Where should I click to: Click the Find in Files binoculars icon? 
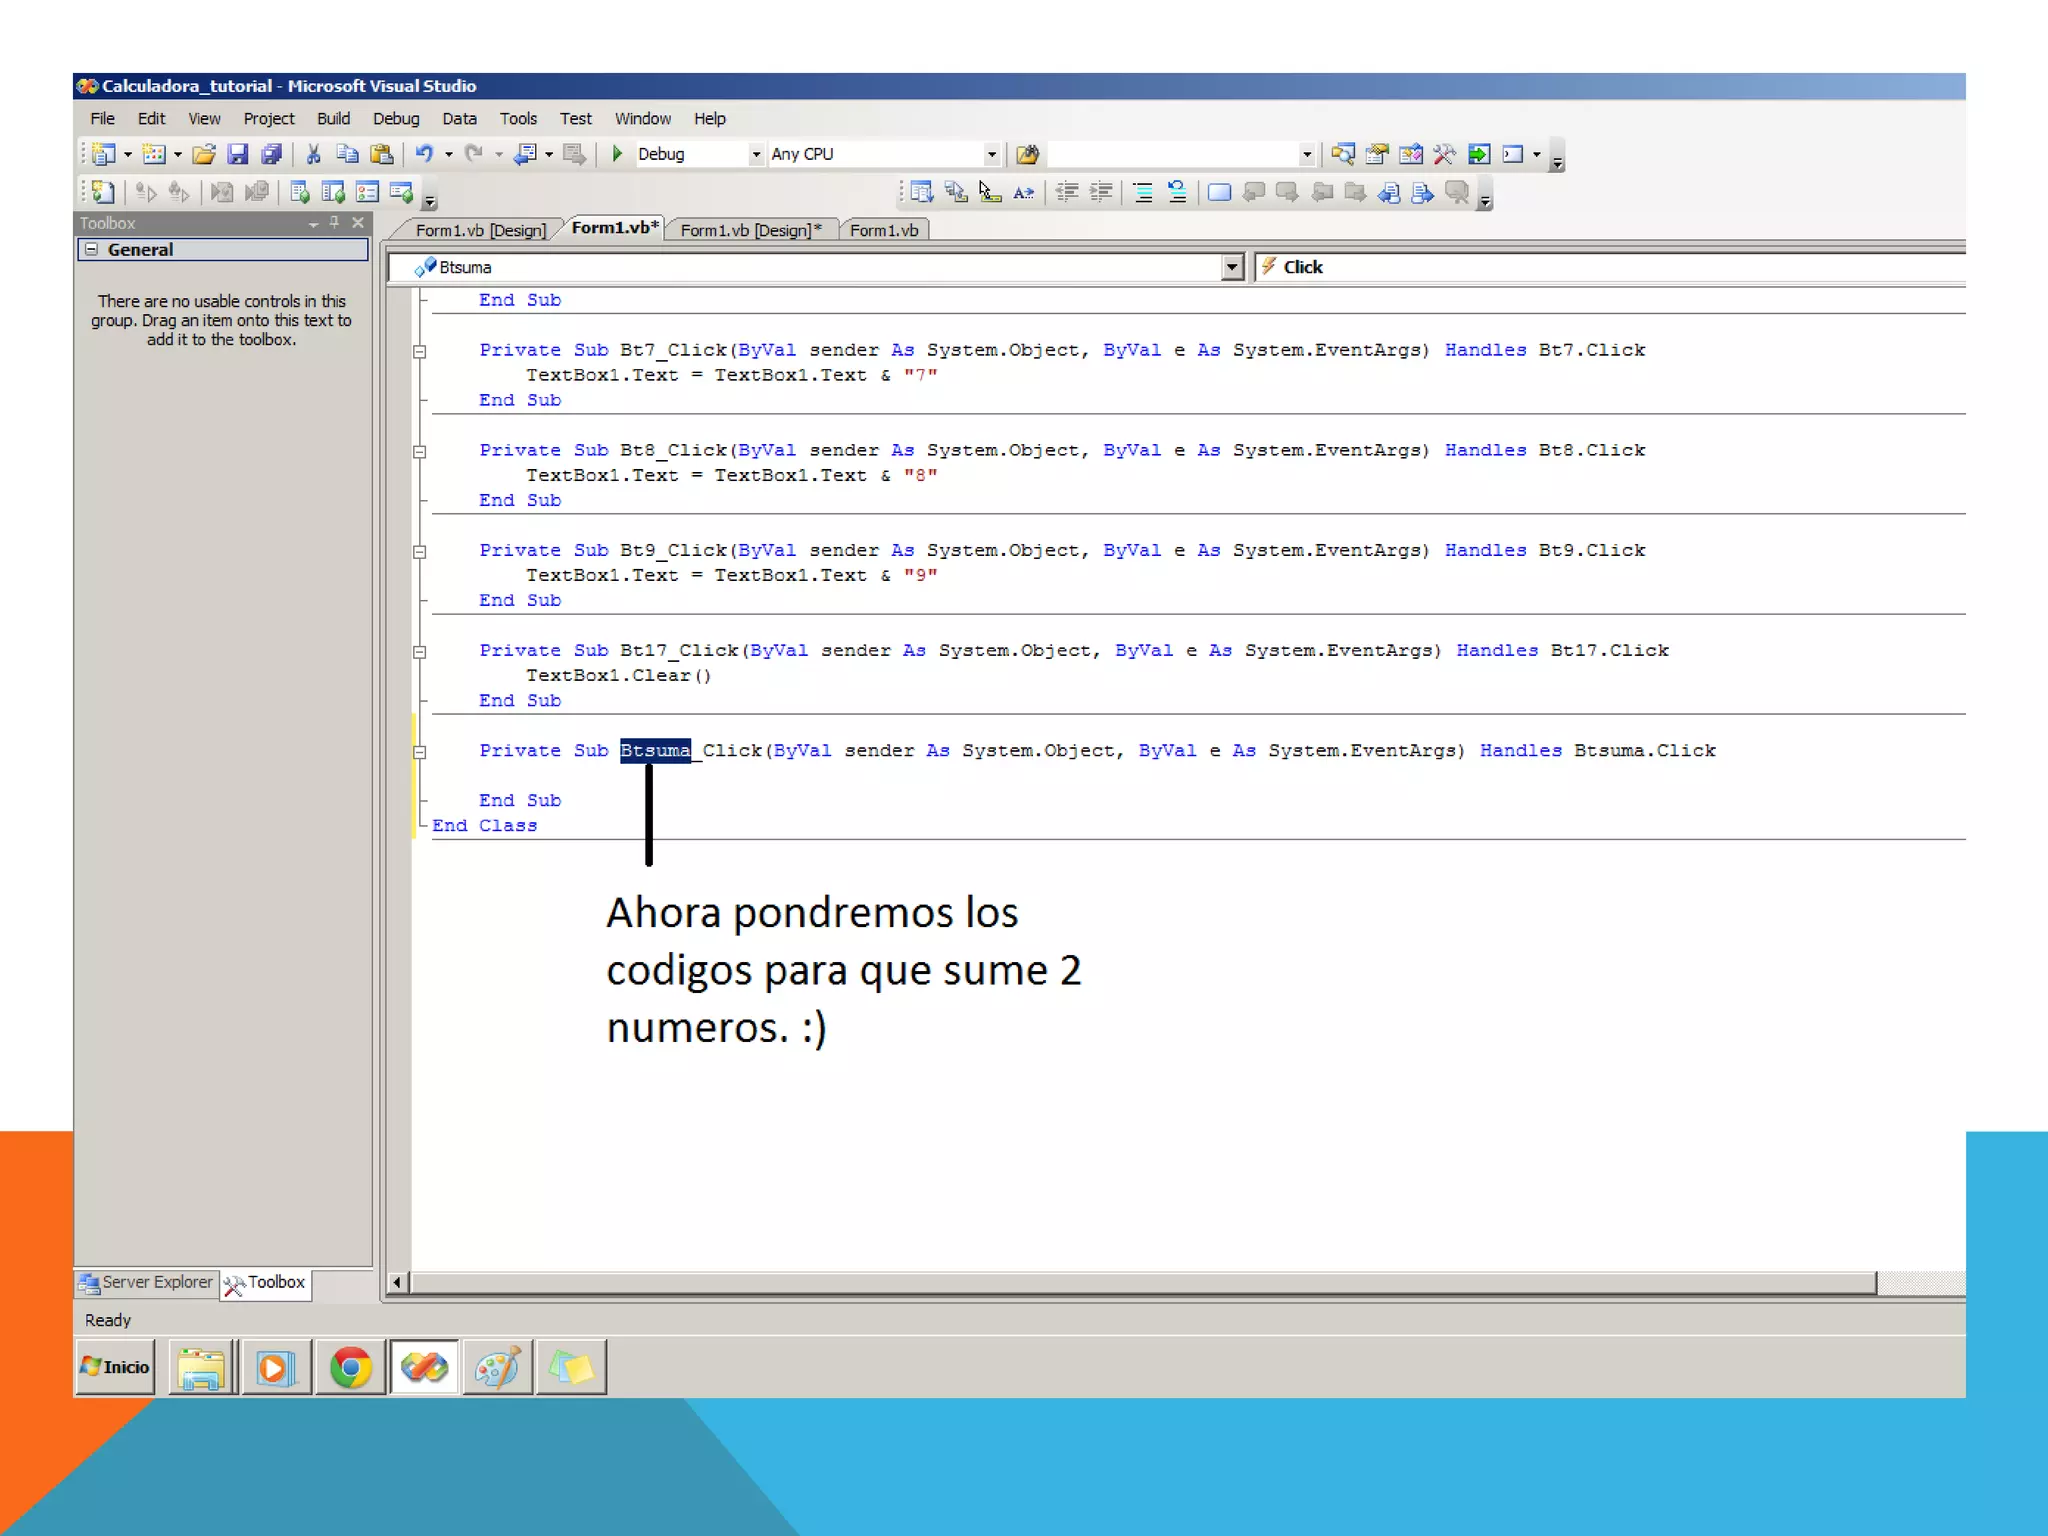(x=1027, y=154)
